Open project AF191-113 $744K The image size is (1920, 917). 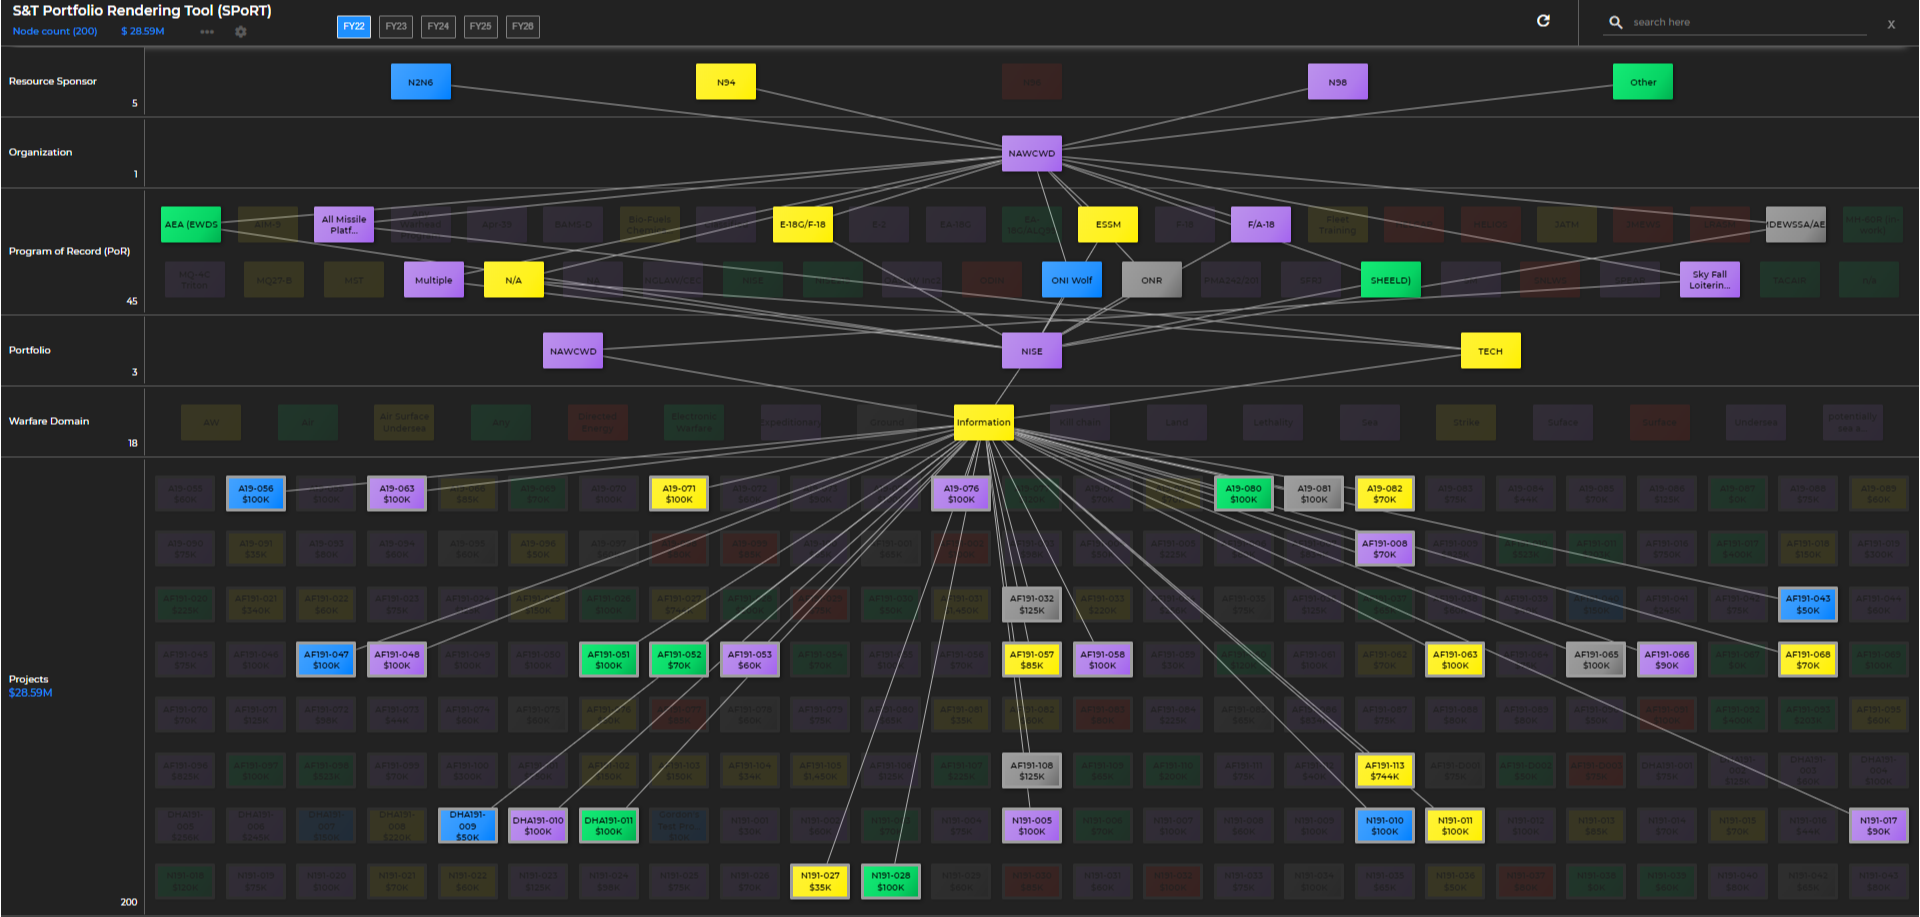pyautogui.click(x=1385, y=770)
